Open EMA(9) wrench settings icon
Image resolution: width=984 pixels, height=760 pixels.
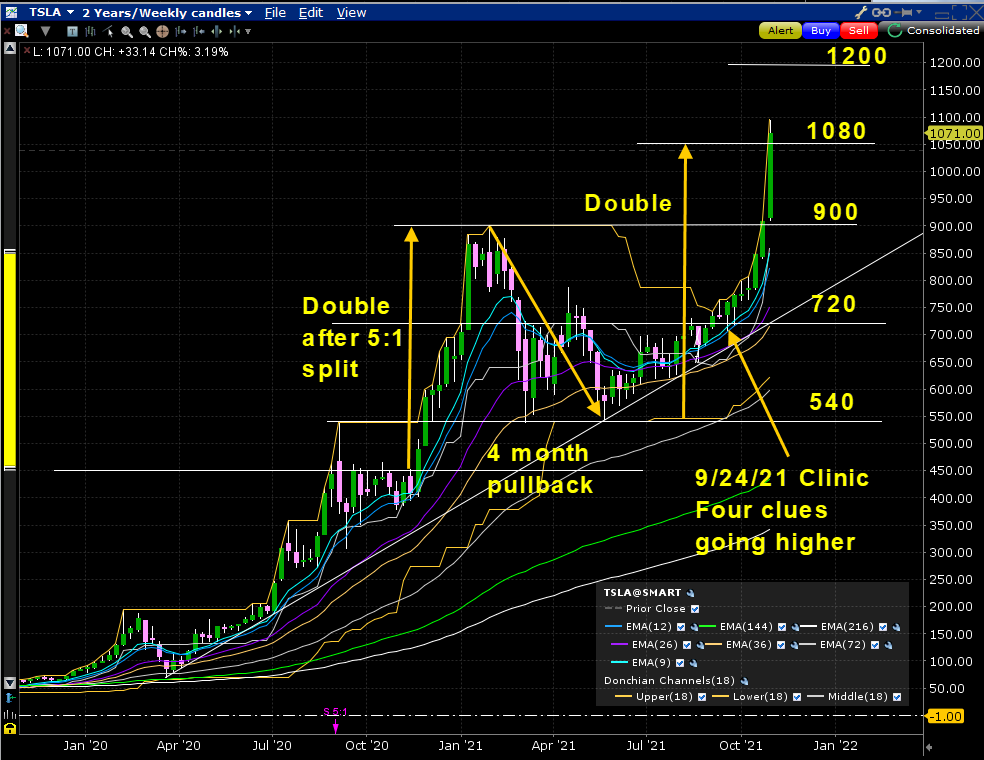coord(693,663)
